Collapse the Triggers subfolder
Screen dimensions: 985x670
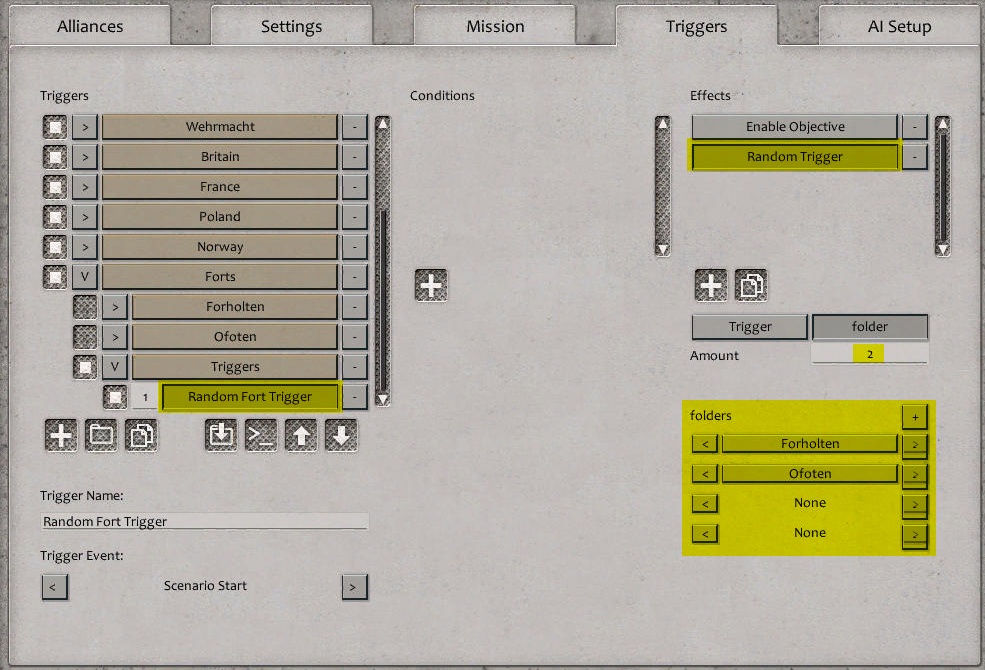click(x=115, y=367)
